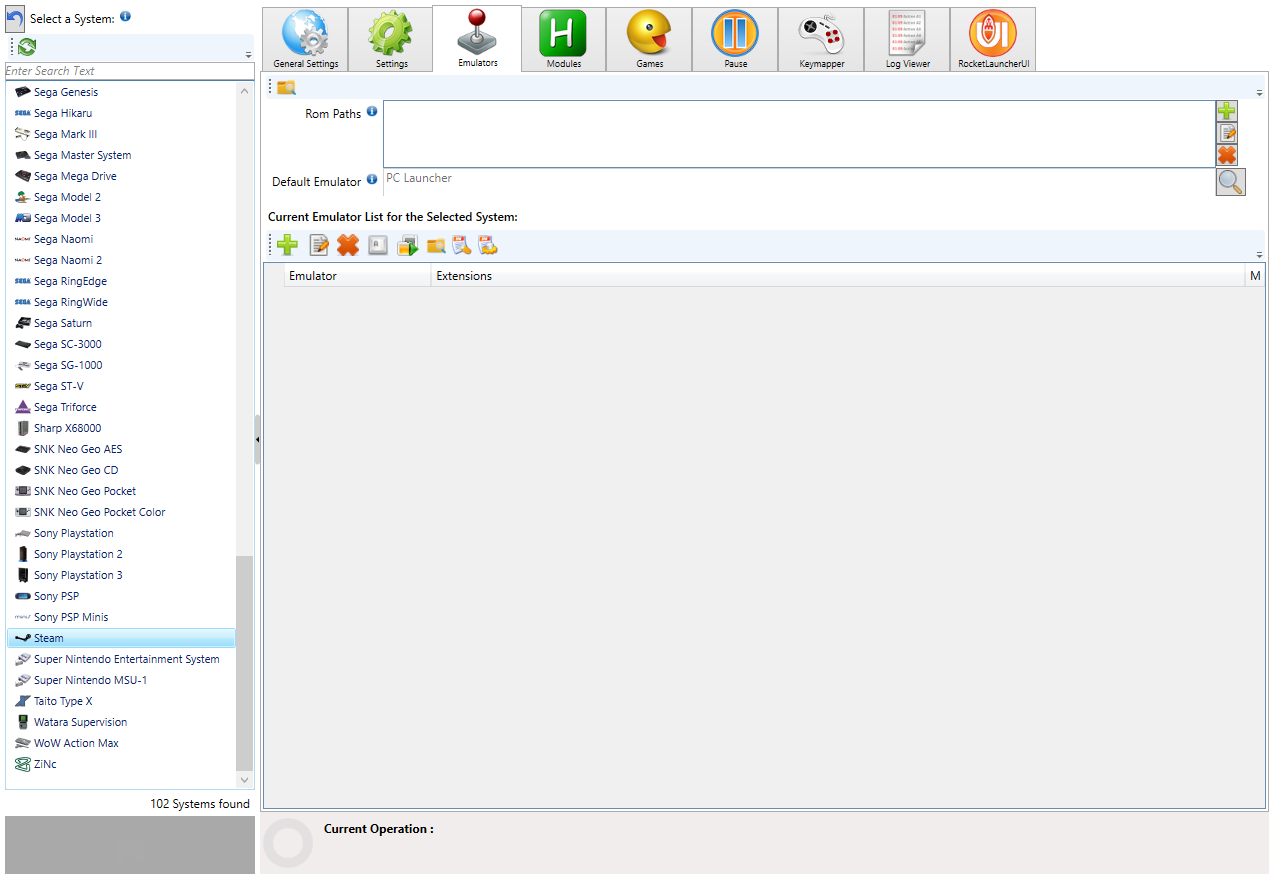Click the blue undo arrow button
The image size is (1274, 879).
pyautogui.click(x=15, y=18)
